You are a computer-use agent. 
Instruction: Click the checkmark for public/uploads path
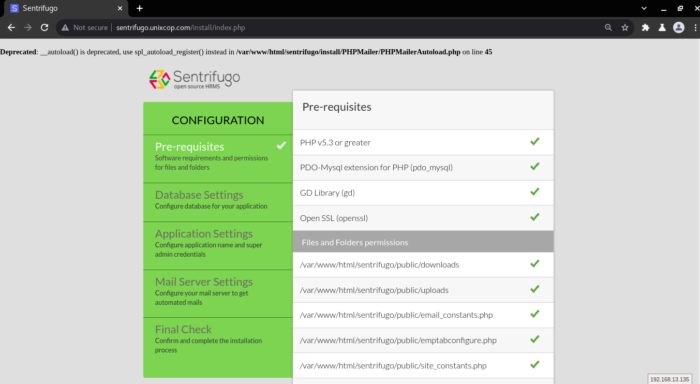tap(535, 289)
